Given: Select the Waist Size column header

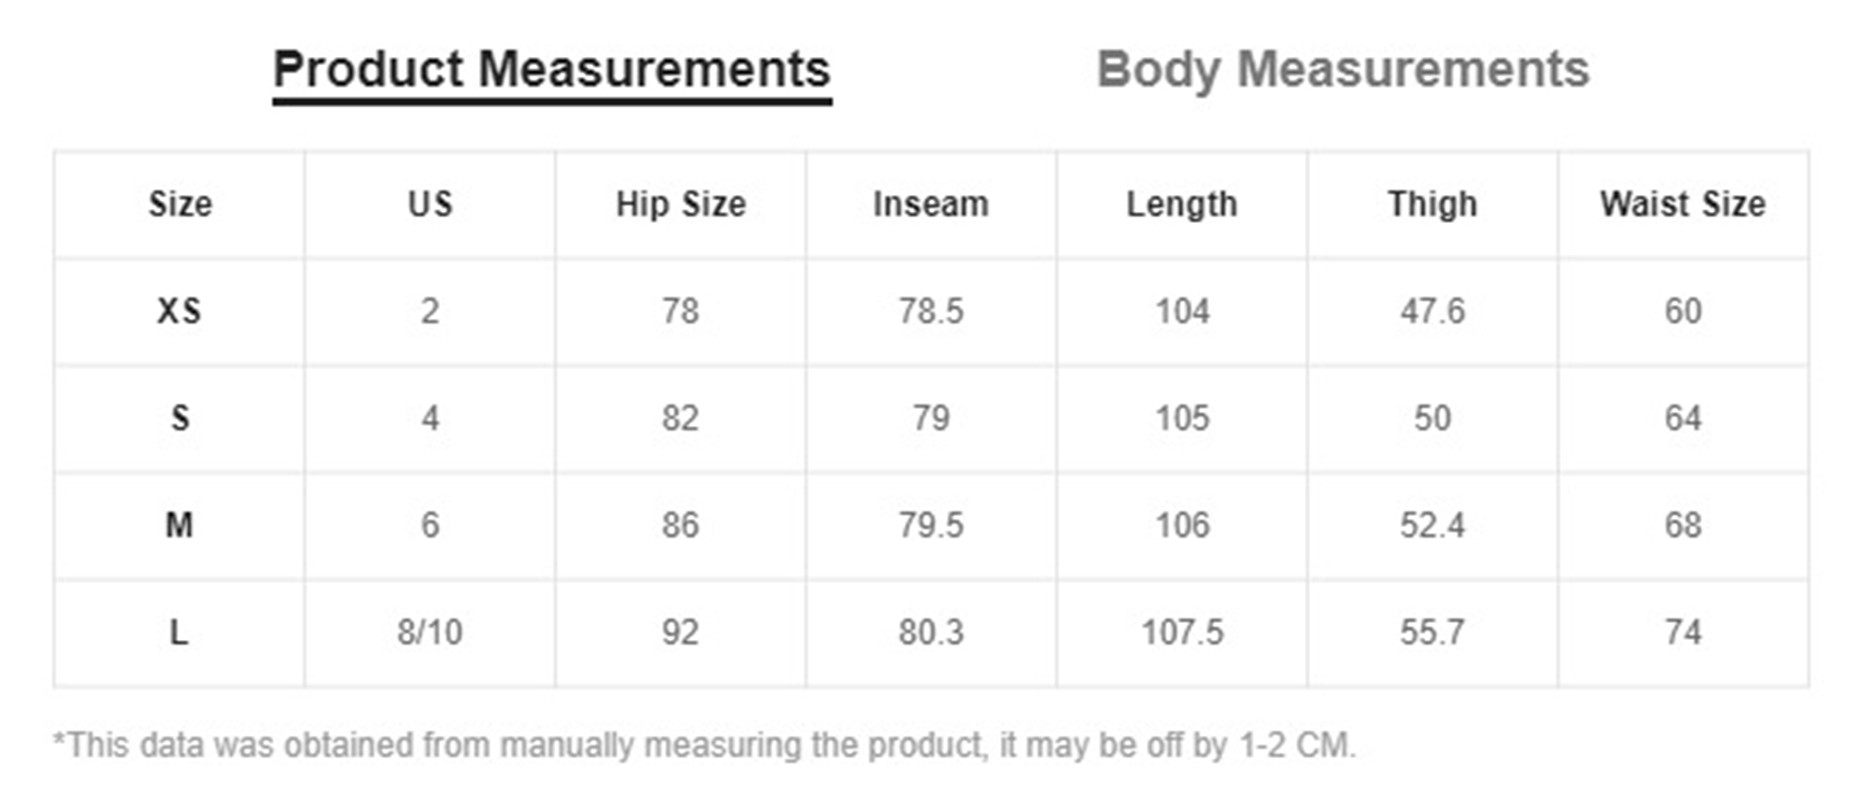Looking at the screenshot, I should point(1683,204).
